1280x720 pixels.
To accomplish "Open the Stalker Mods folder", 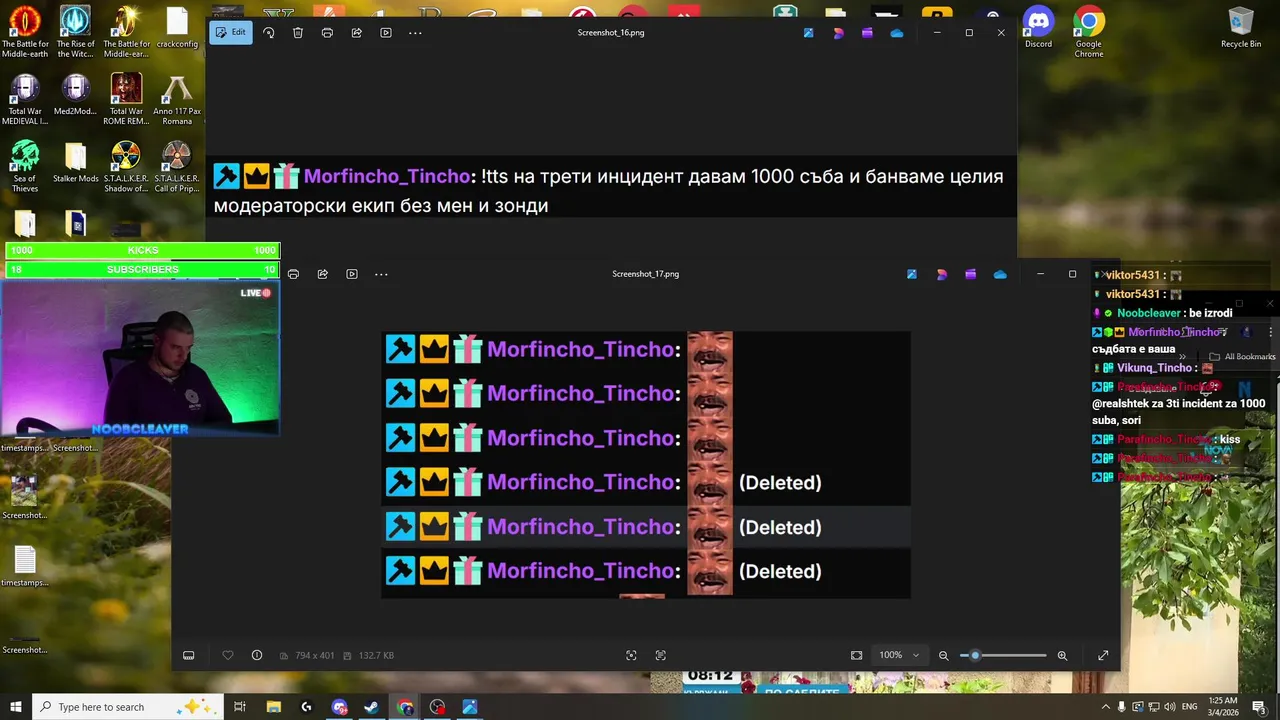I will 75,164.
